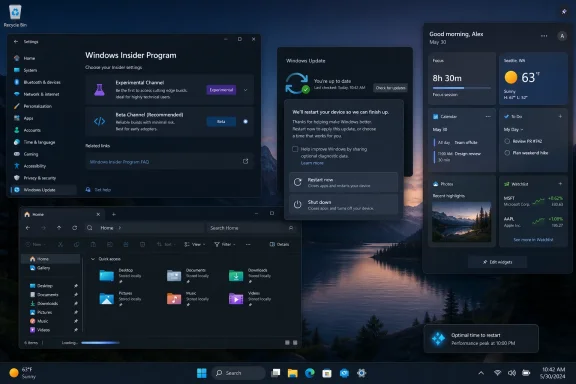Mark Review PR task as complete
Image resolution: width=576 pixels, height=384 pixels.
pos(507,141)
